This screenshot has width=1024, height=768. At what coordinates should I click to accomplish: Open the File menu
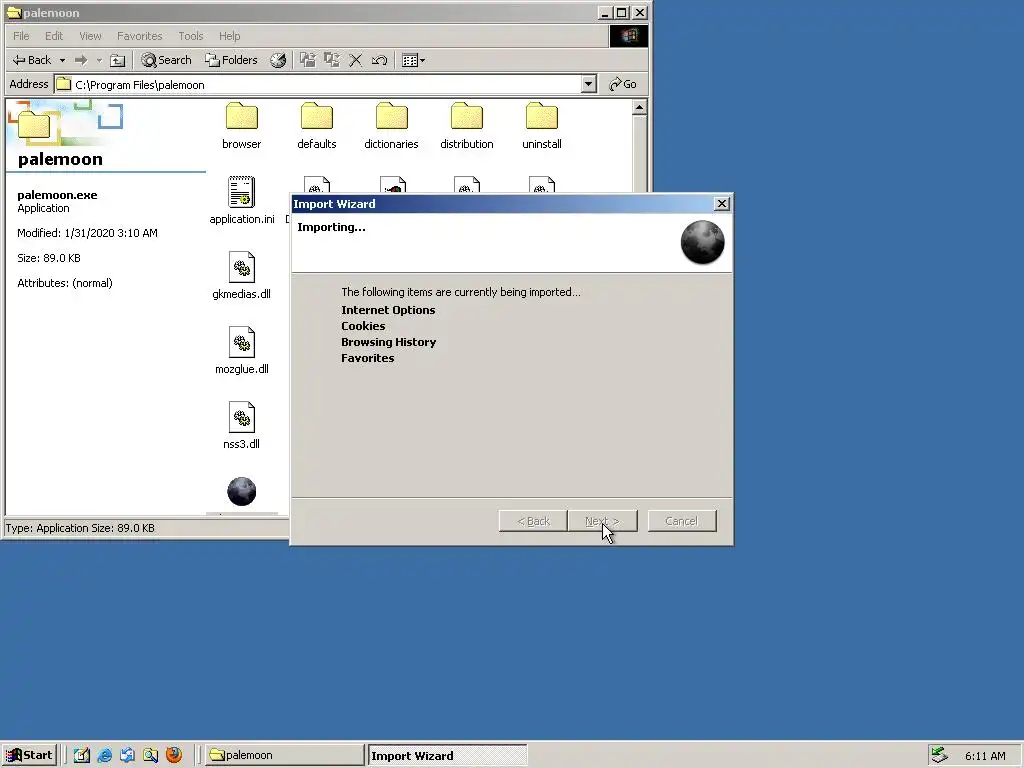[21, 36]
